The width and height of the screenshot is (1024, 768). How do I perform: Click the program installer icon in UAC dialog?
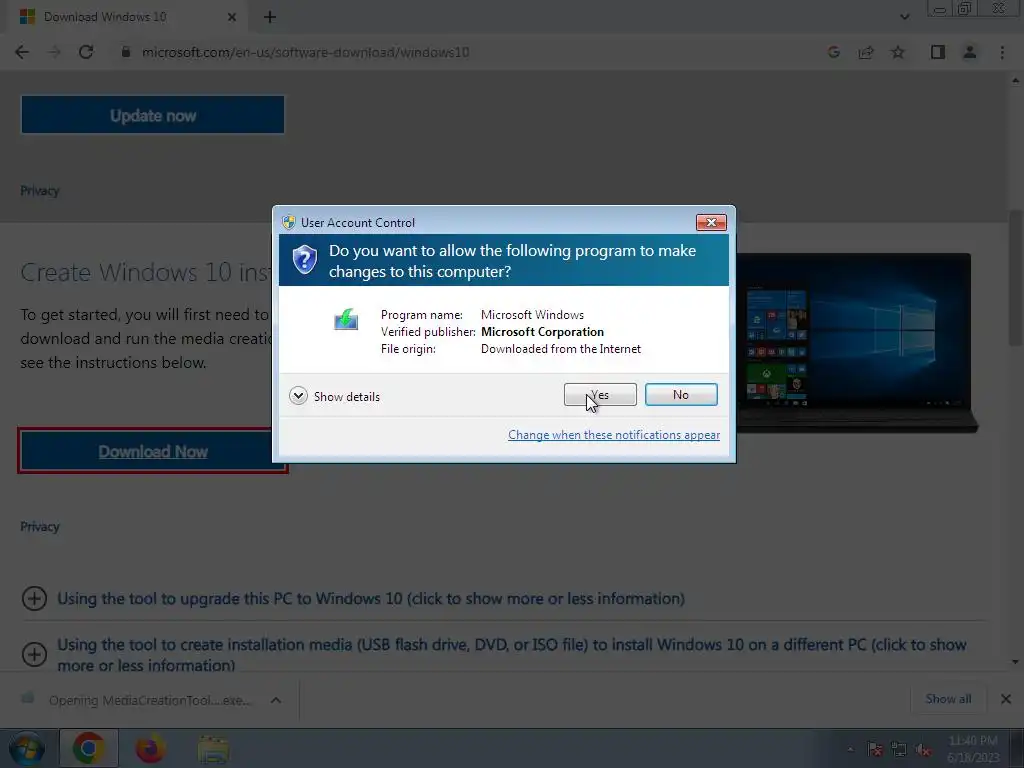point(346,319)
